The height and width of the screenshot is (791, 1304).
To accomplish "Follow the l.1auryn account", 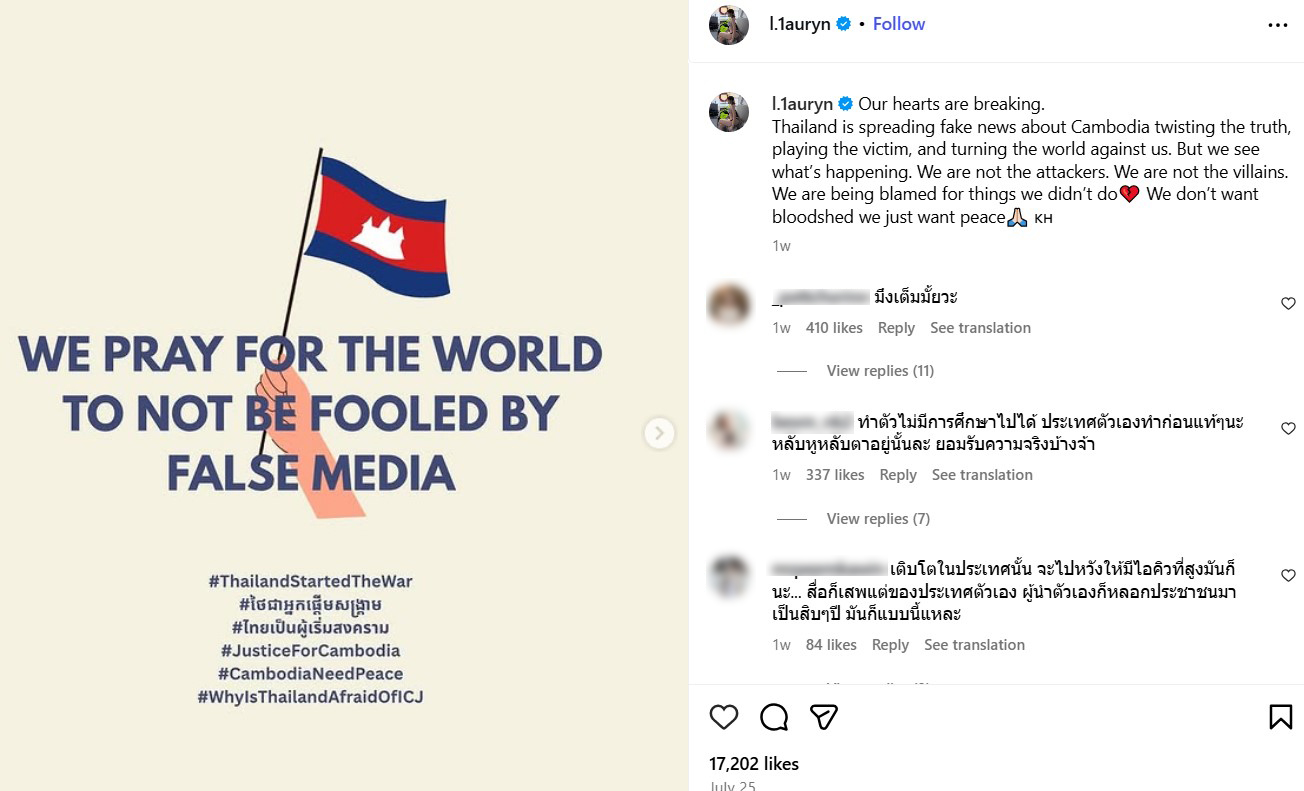I will pos(899,24).
